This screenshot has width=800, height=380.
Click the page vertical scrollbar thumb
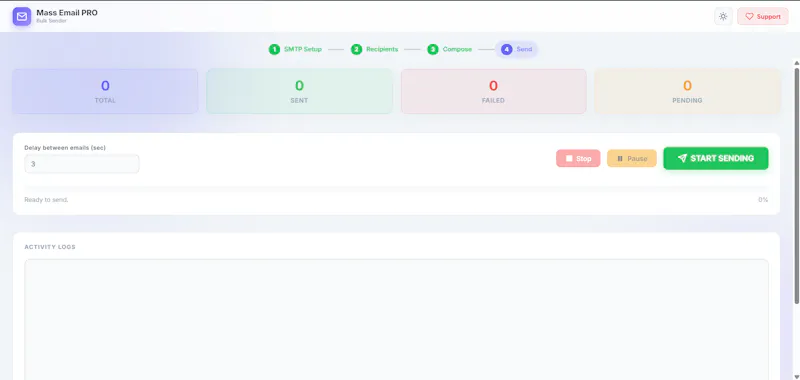click(796, 186)
